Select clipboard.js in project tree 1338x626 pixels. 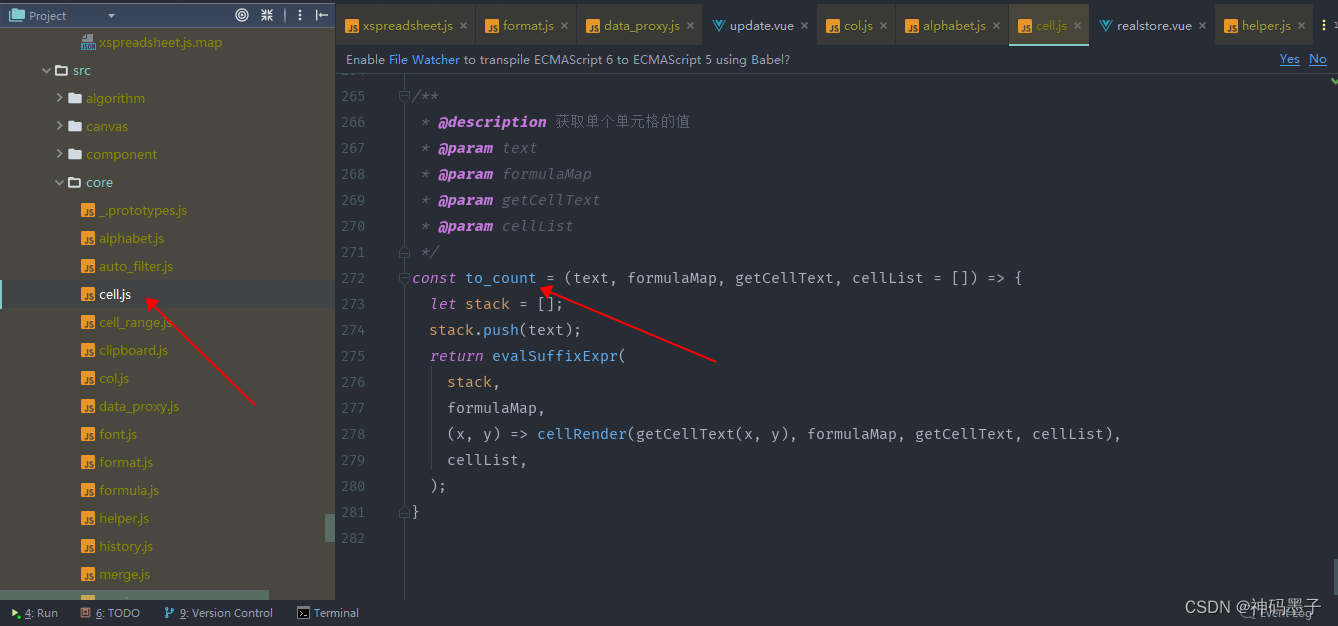tap(124, 351)
